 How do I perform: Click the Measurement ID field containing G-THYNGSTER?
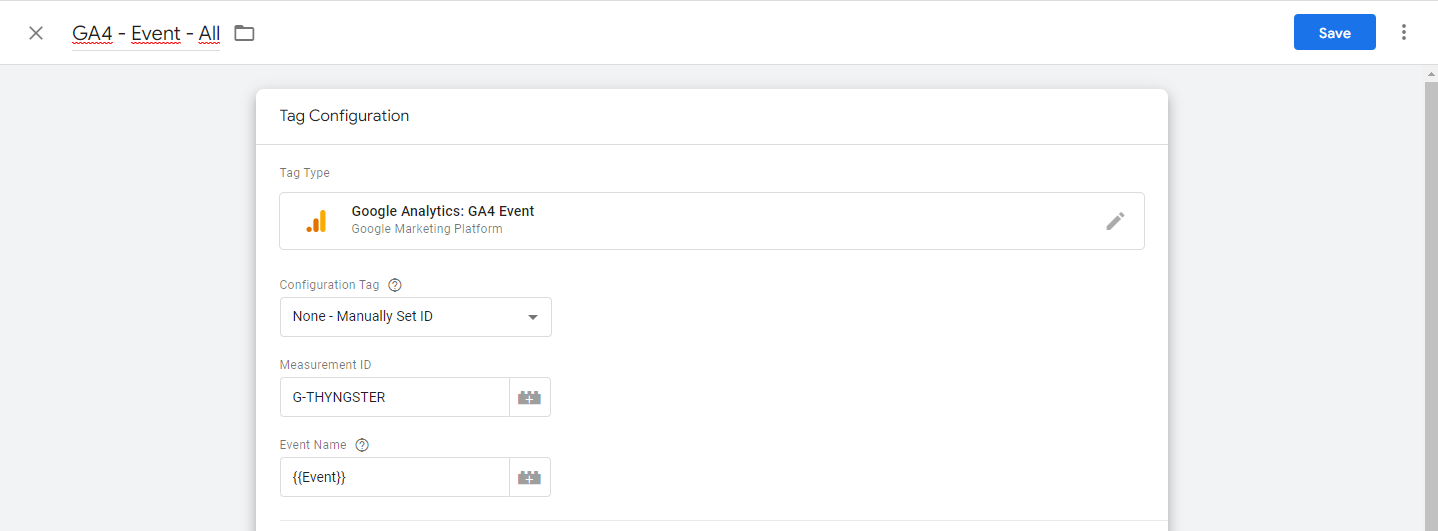(394, 397)
